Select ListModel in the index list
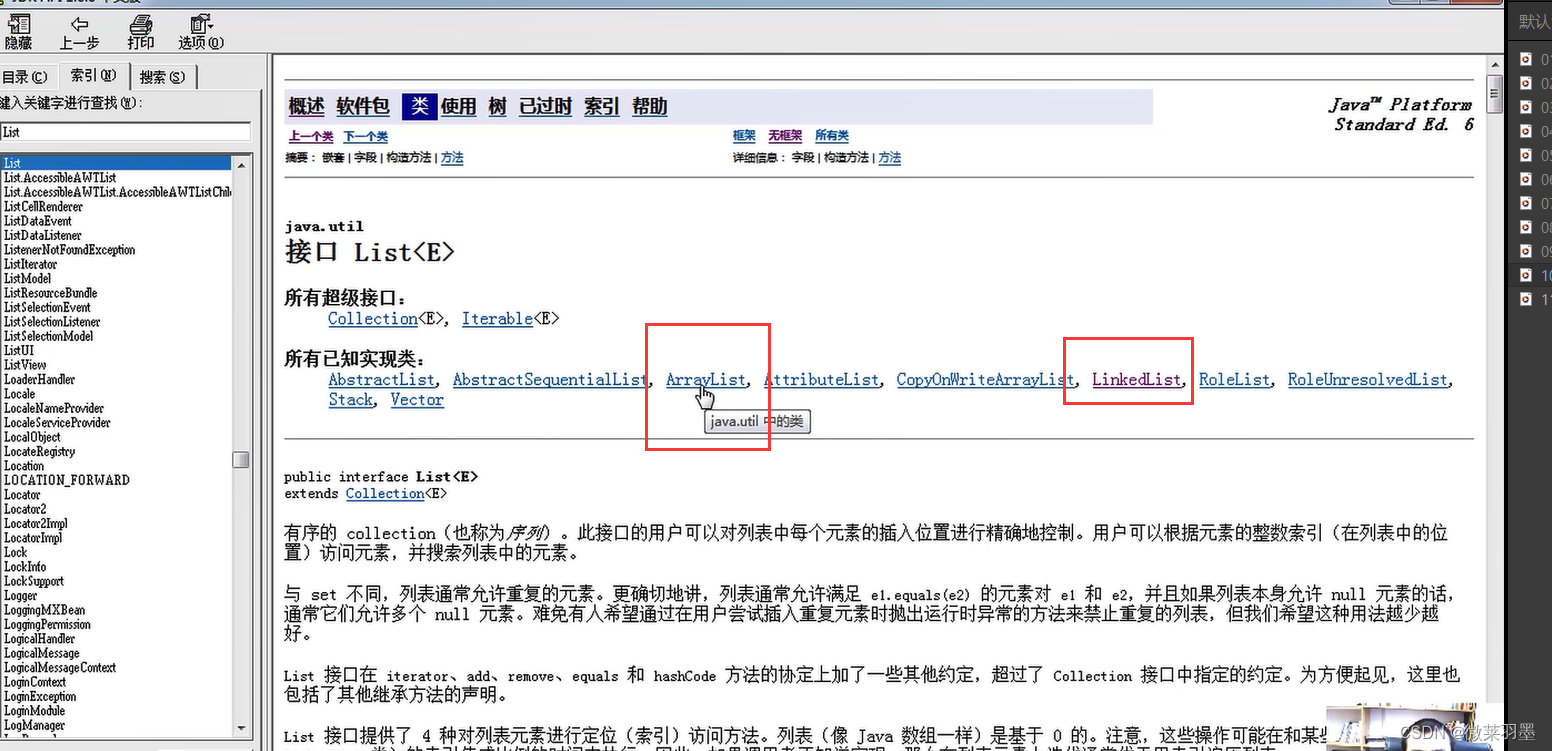 27,279
